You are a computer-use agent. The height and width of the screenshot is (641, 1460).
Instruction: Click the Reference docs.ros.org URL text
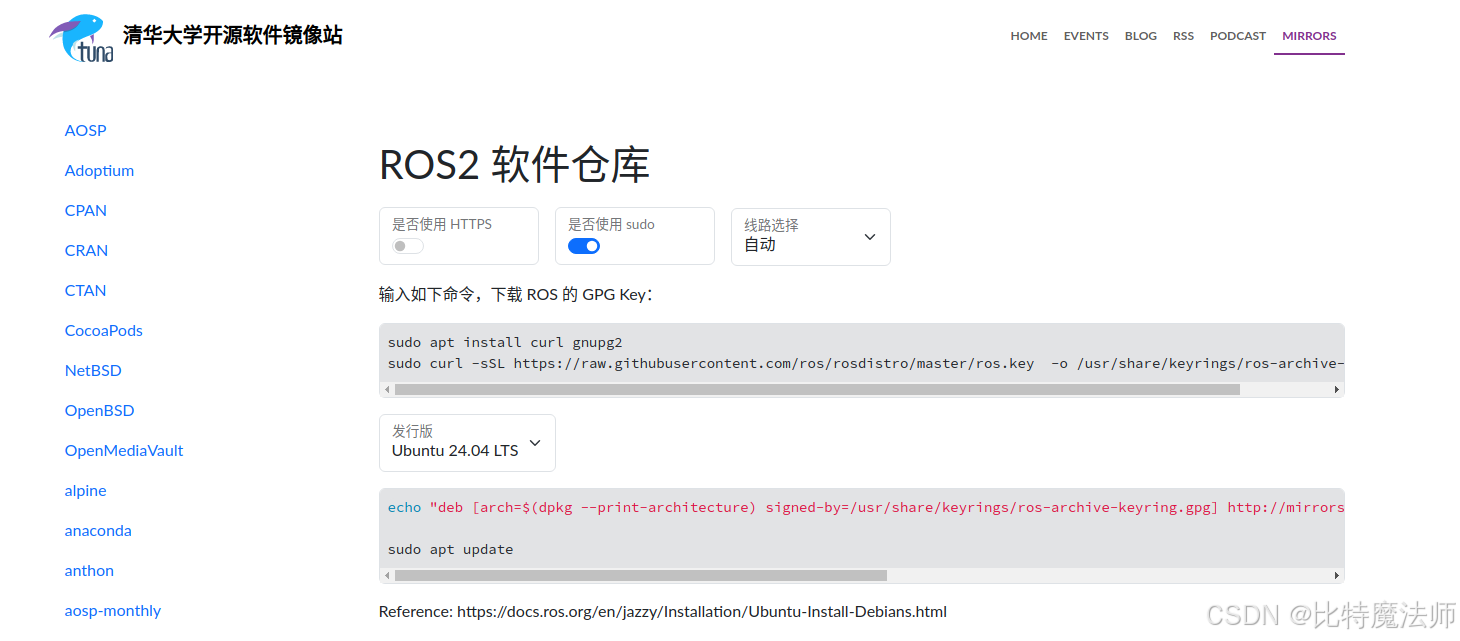pos(702,611)
